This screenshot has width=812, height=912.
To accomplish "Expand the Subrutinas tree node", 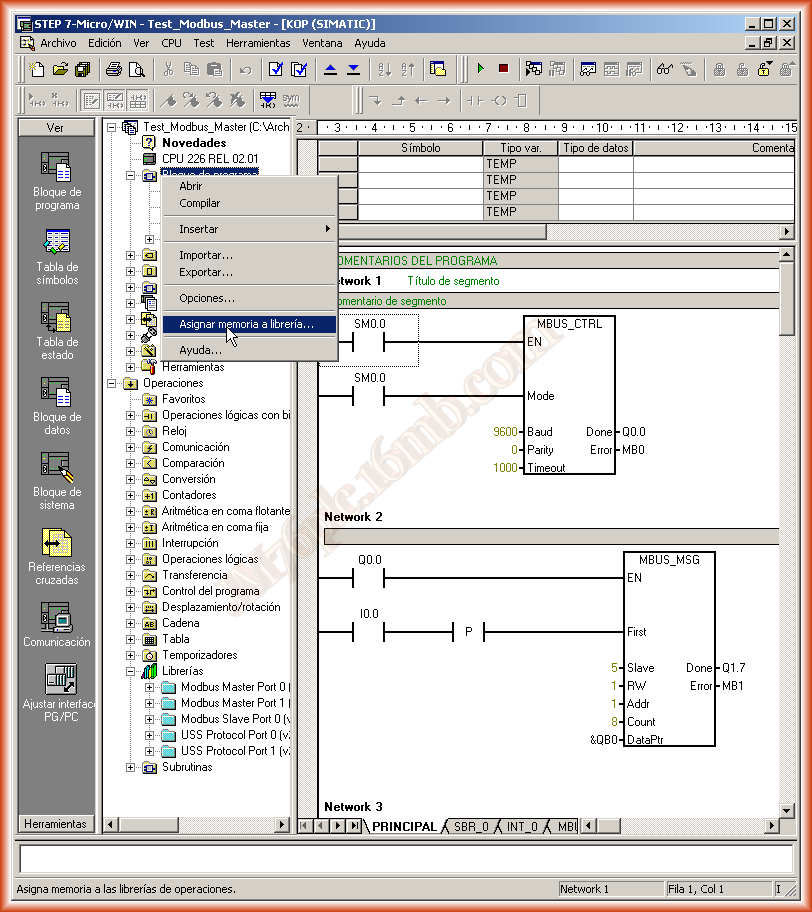I will pyautogui.click(x=131, y=767).
